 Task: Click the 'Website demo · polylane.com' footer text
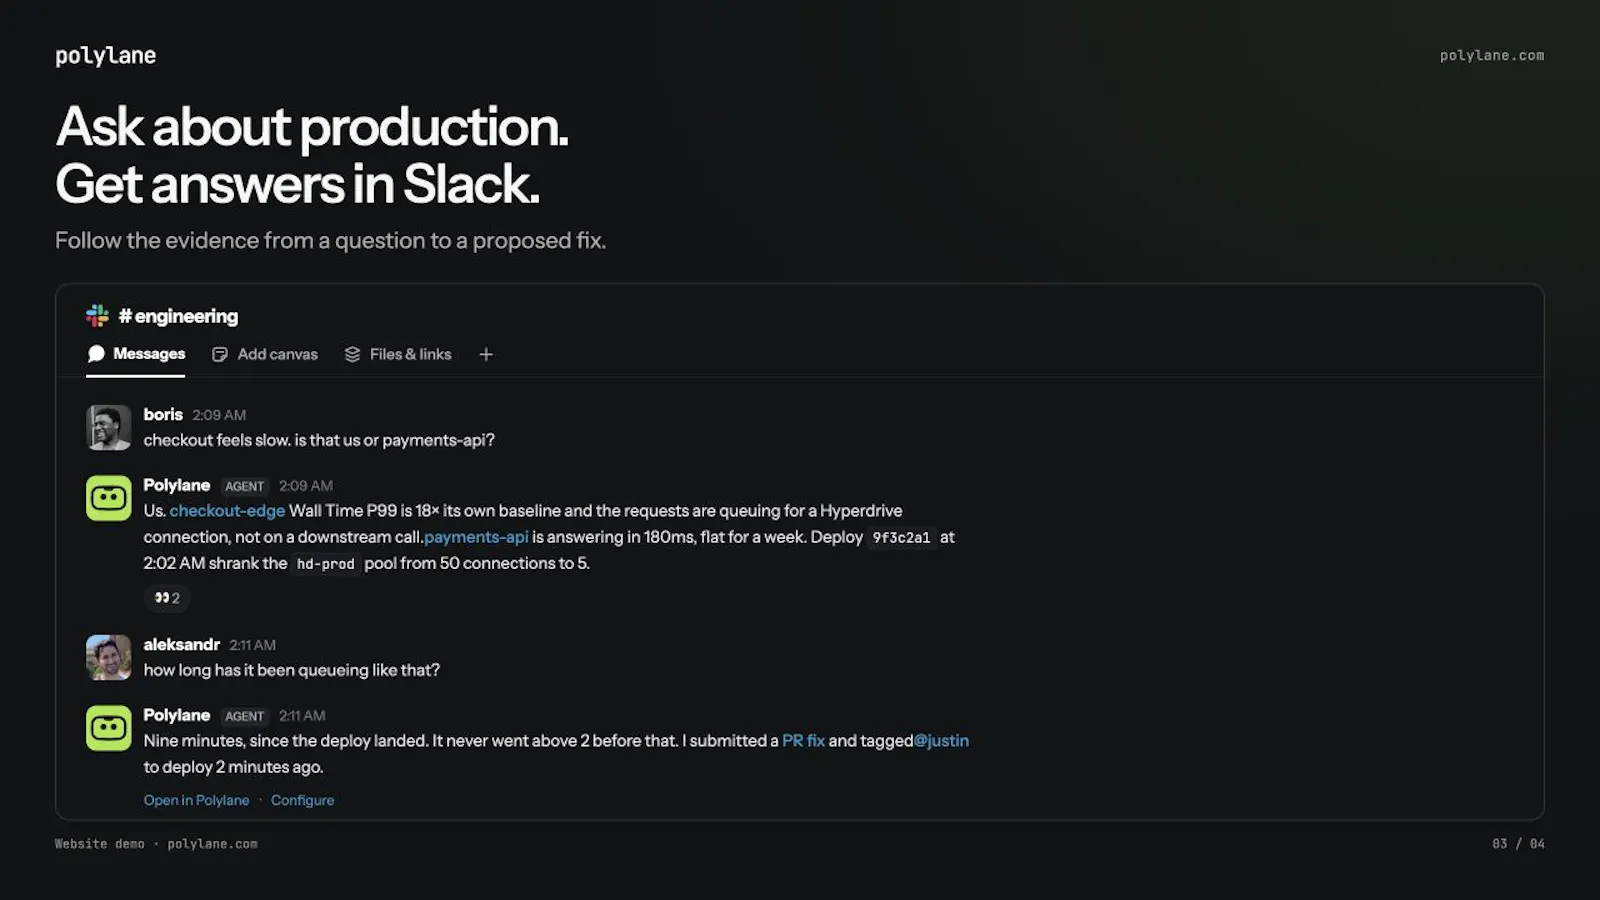[x=156, y=844]
